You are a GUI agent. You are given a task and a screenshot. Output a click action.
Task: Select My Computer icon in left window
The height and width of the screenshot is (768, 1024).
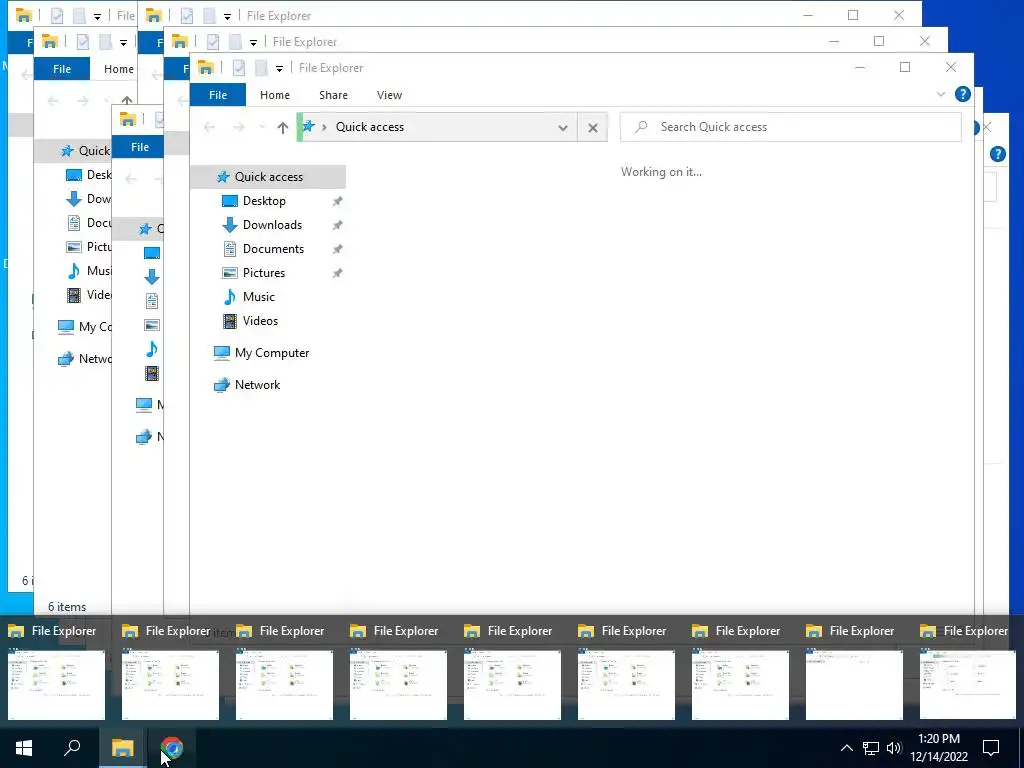(65, 327)
